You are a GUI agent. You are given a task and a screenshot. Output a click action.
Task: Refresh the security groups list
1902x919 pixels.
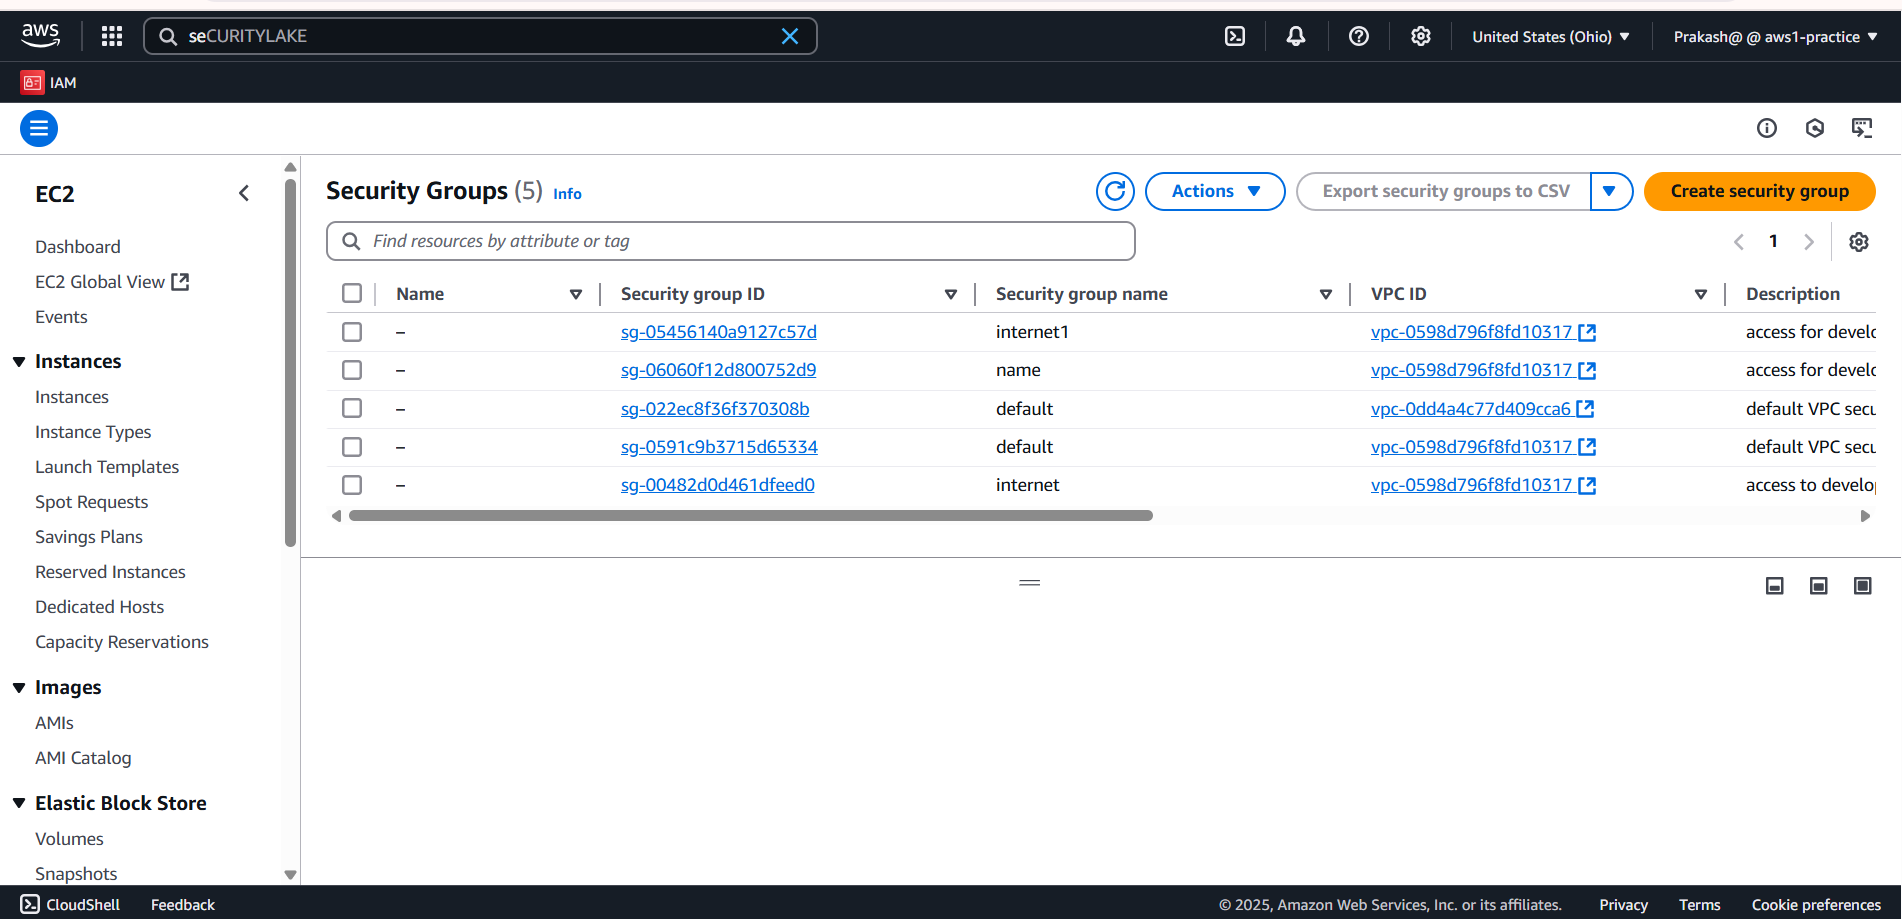point(1115,191)
